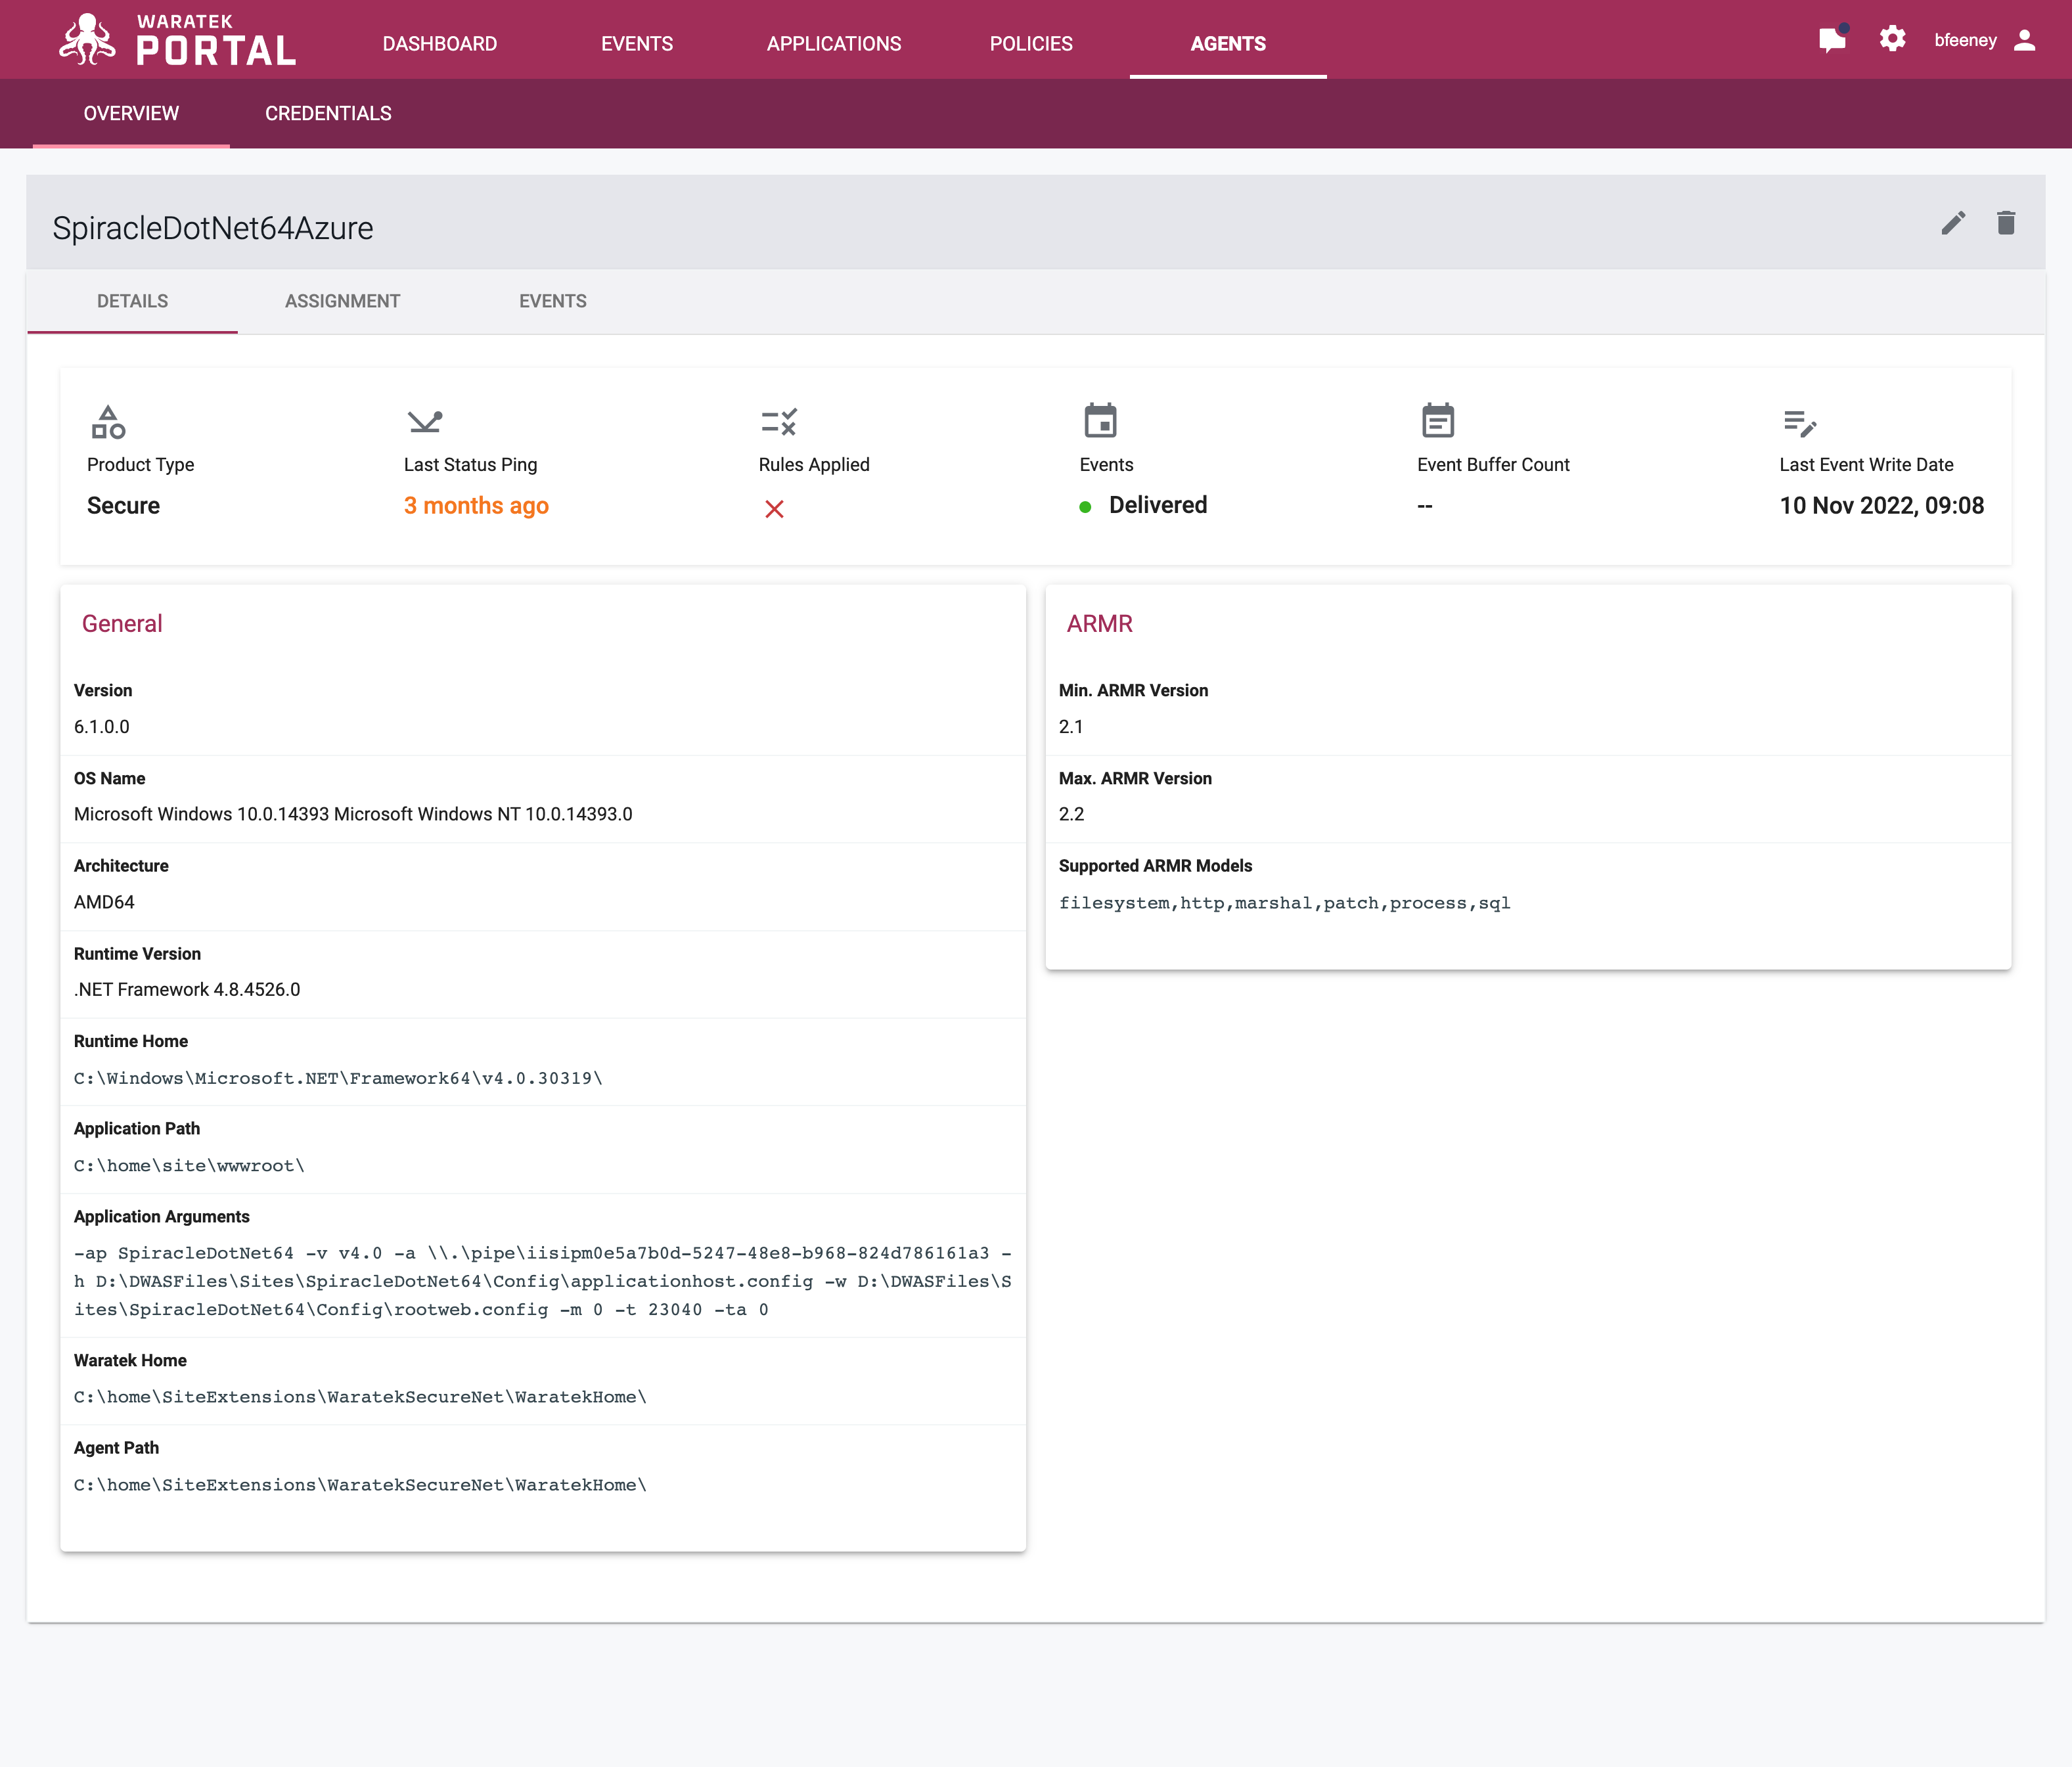Click the Waratek Home path value
This screenshot has width=2072, height=1767.
(x=360, y=1397)
